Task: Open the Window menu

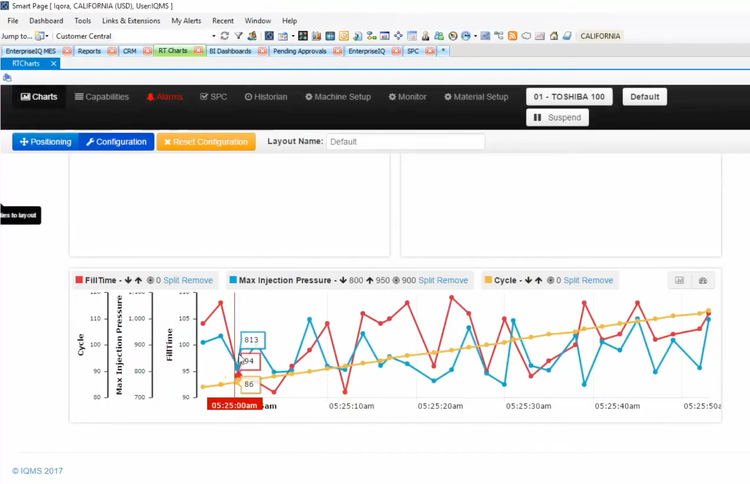Action: coord(258,21)
